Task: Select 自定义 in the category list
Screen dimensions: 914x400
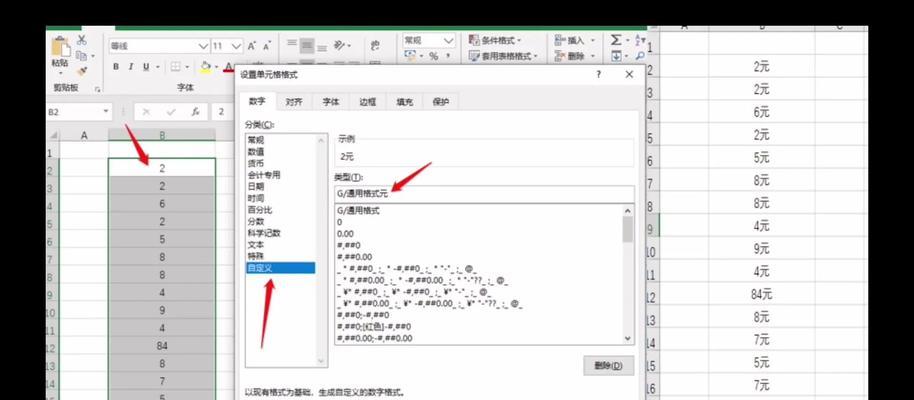Action: coord(280,268)
